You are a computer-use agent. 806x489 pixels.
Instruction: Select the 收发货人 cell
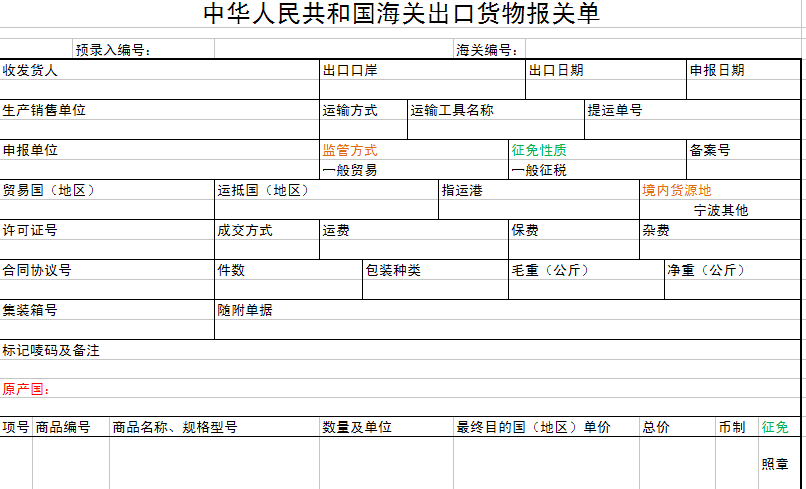(x=159, y=70)
